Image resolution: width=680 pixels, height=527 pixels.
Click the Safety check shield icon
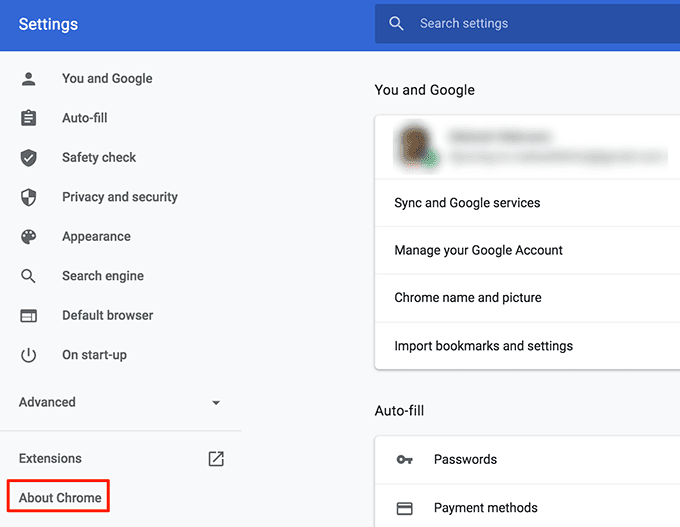coord(28,158)
